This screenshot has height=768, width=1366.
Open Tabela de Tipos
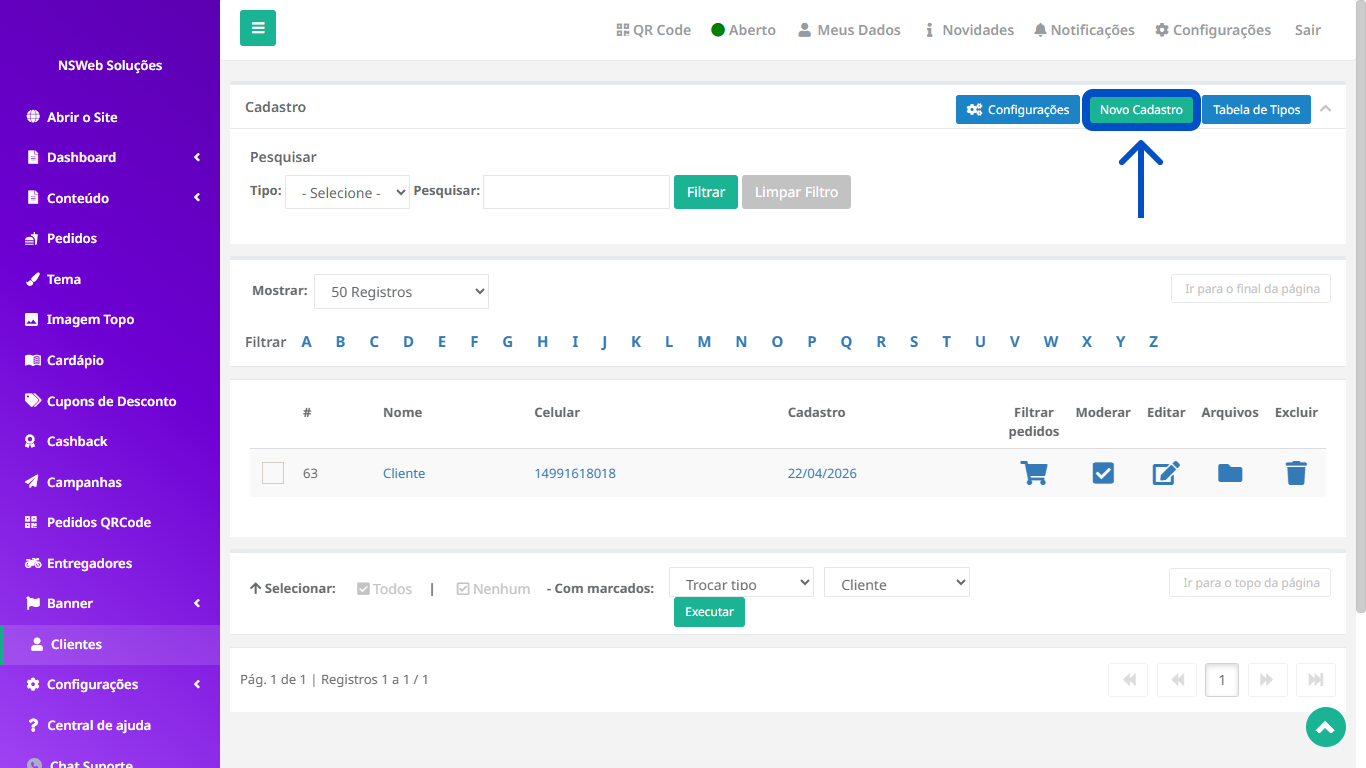click(1256, 110)
